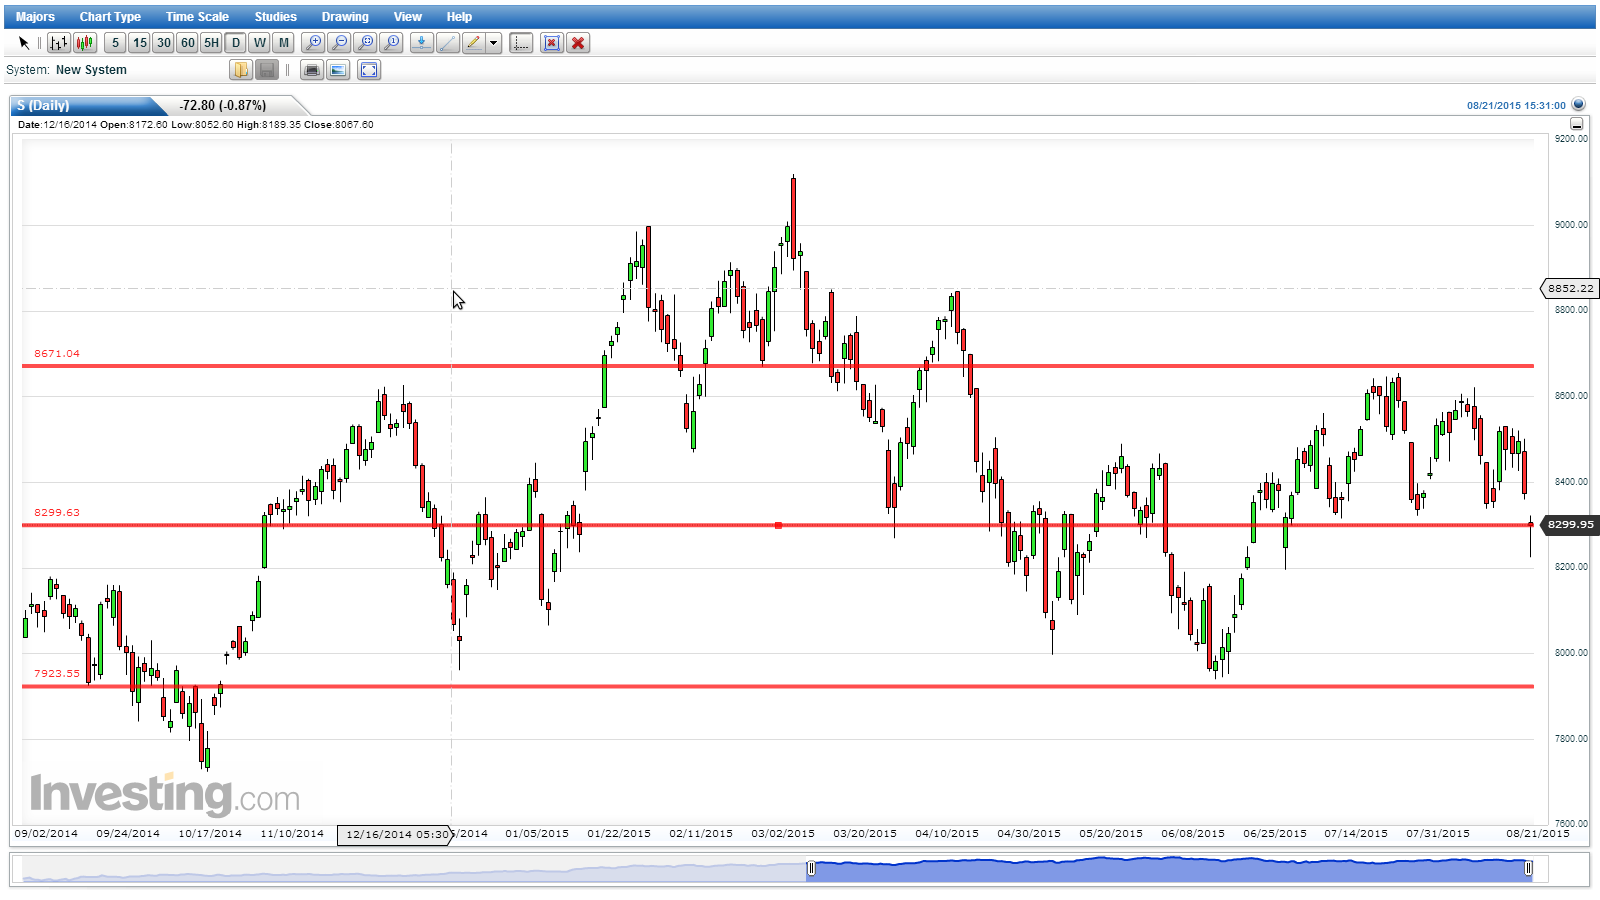This screenshot has width=1600, height=900.
Task: Click the blue globe icon near timestamp
Action: [1578, 104]
